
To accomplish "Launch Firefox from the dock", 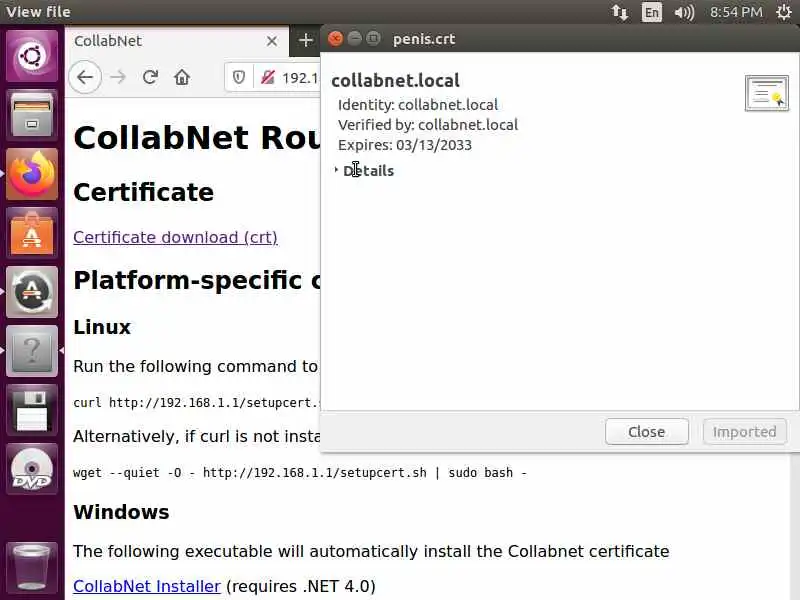I will 32,173.
